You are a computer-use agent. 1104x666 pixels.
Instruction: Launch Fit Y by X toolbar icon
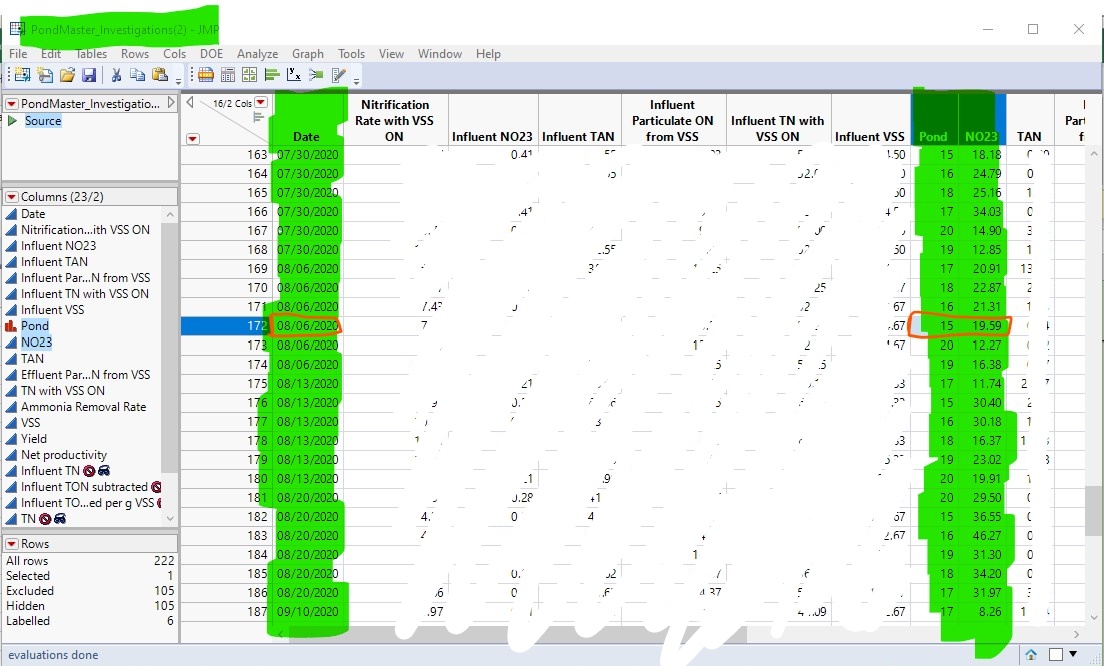click(x=294, y=75)
